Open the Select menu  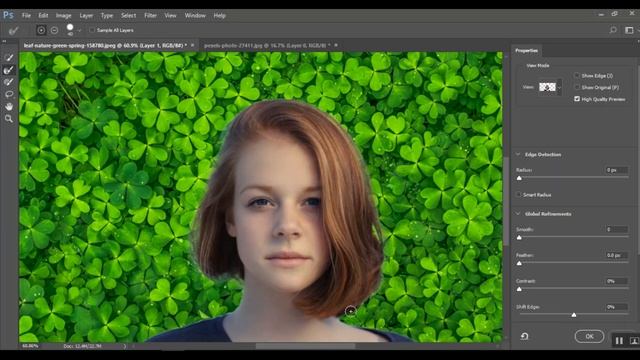tap(128, 16)
